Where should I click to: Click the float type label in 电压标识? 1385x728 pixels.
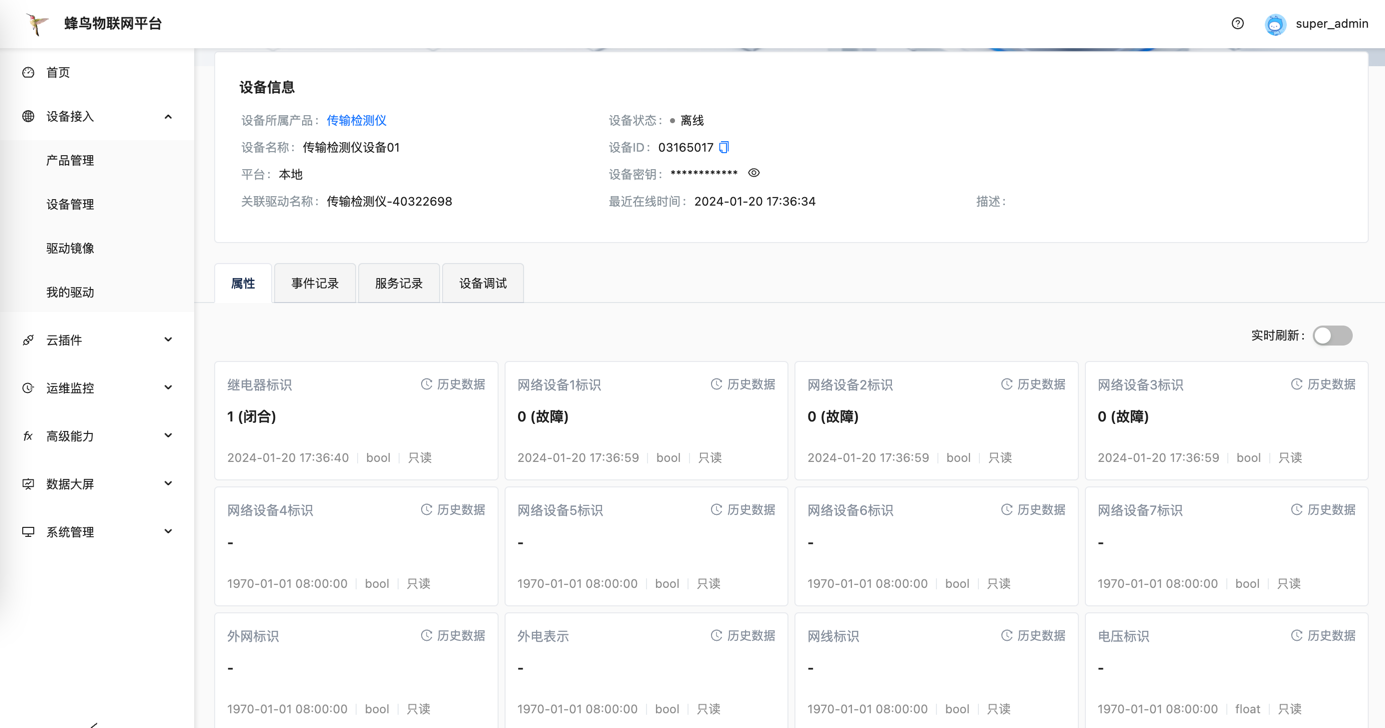[x=1248, y=709]
